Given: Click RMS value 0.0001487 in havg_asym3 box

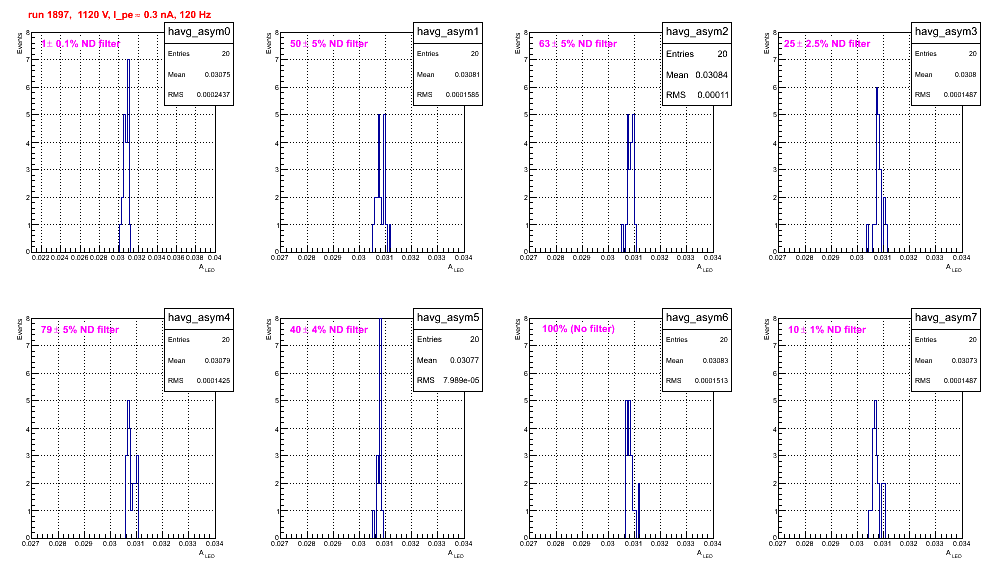Looking at the screenshot, I should click(x=960, y=95).
